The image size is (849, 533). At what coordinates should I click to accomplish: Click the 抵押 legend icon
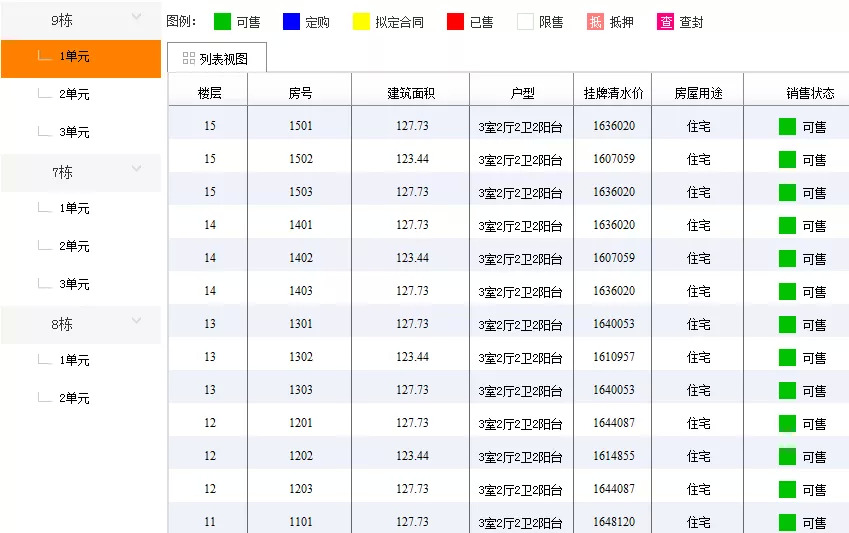tap(595, 22)
